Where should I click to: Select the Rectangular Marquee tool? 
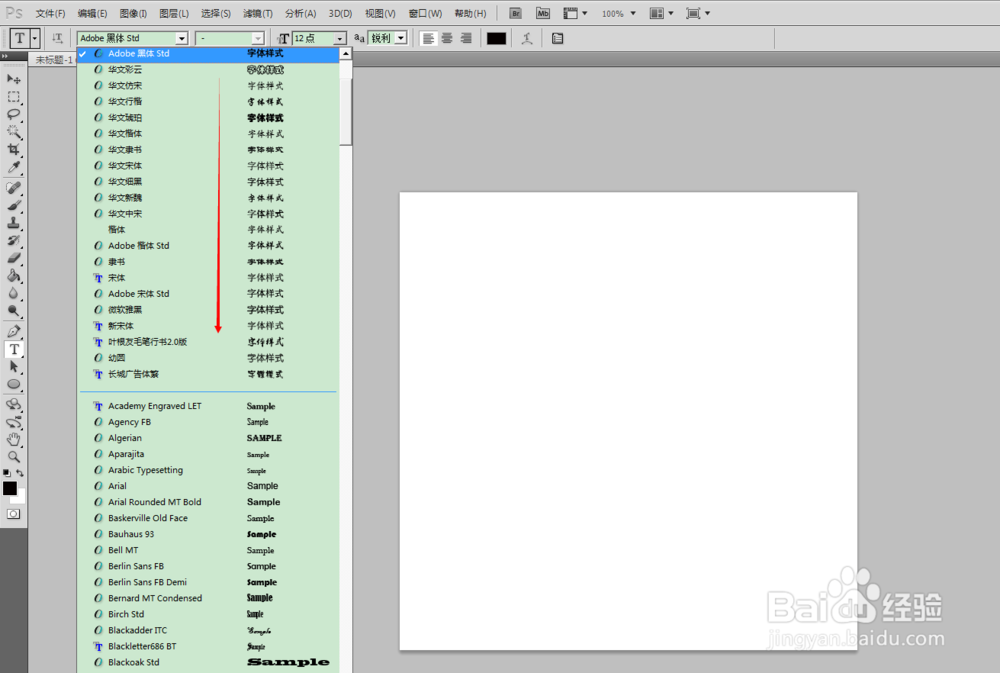pos(13,97)
